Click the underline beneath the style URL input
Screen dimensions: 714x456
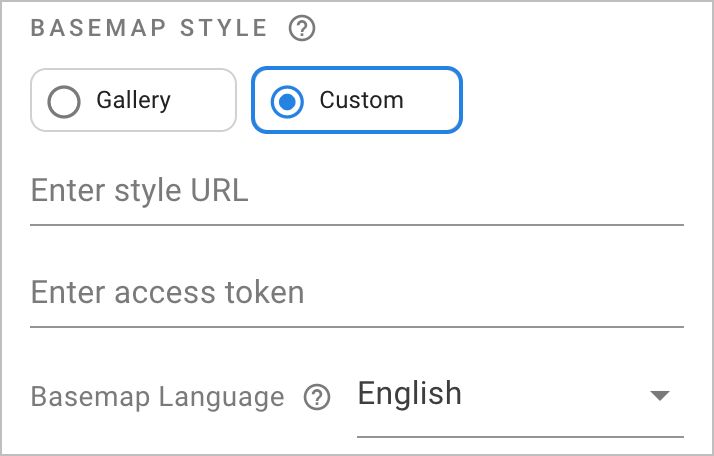coord(357,224)
